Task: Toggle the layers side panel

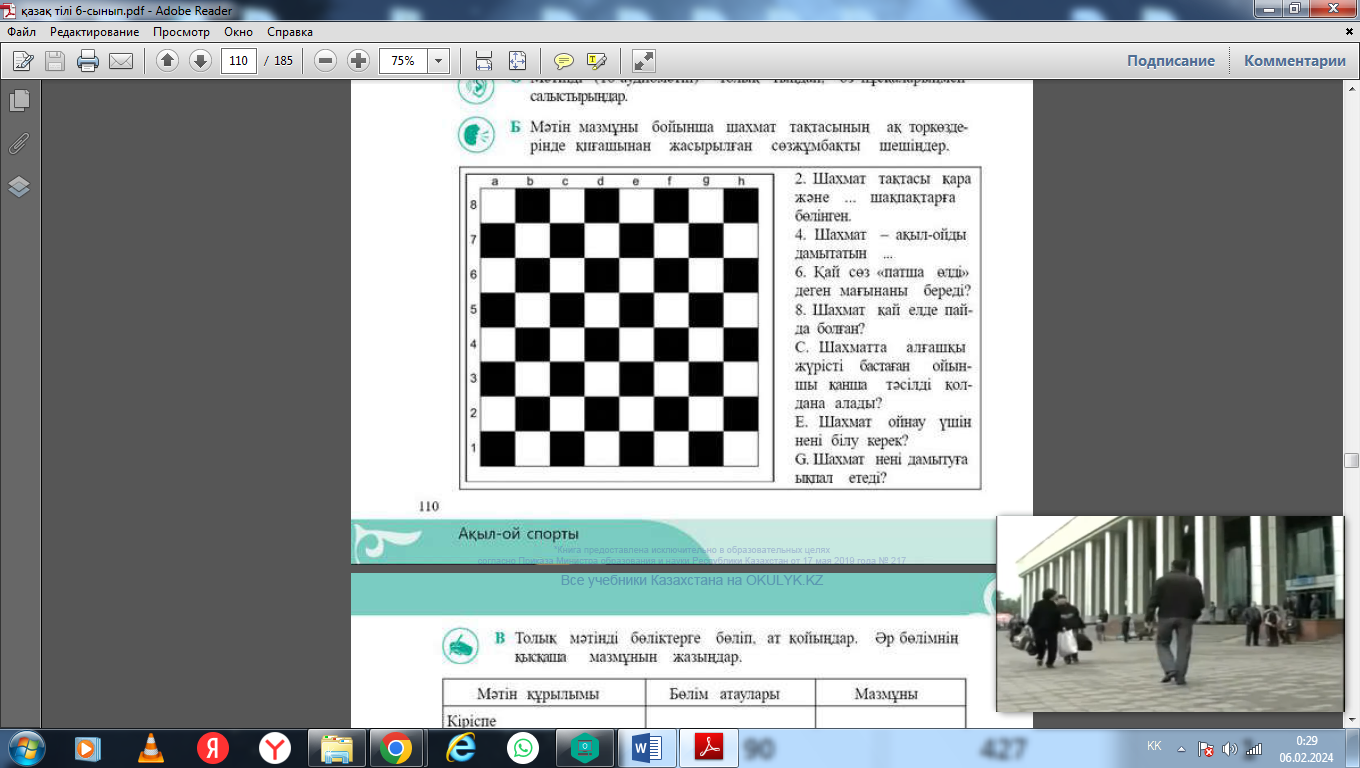Action: (19, 187)
